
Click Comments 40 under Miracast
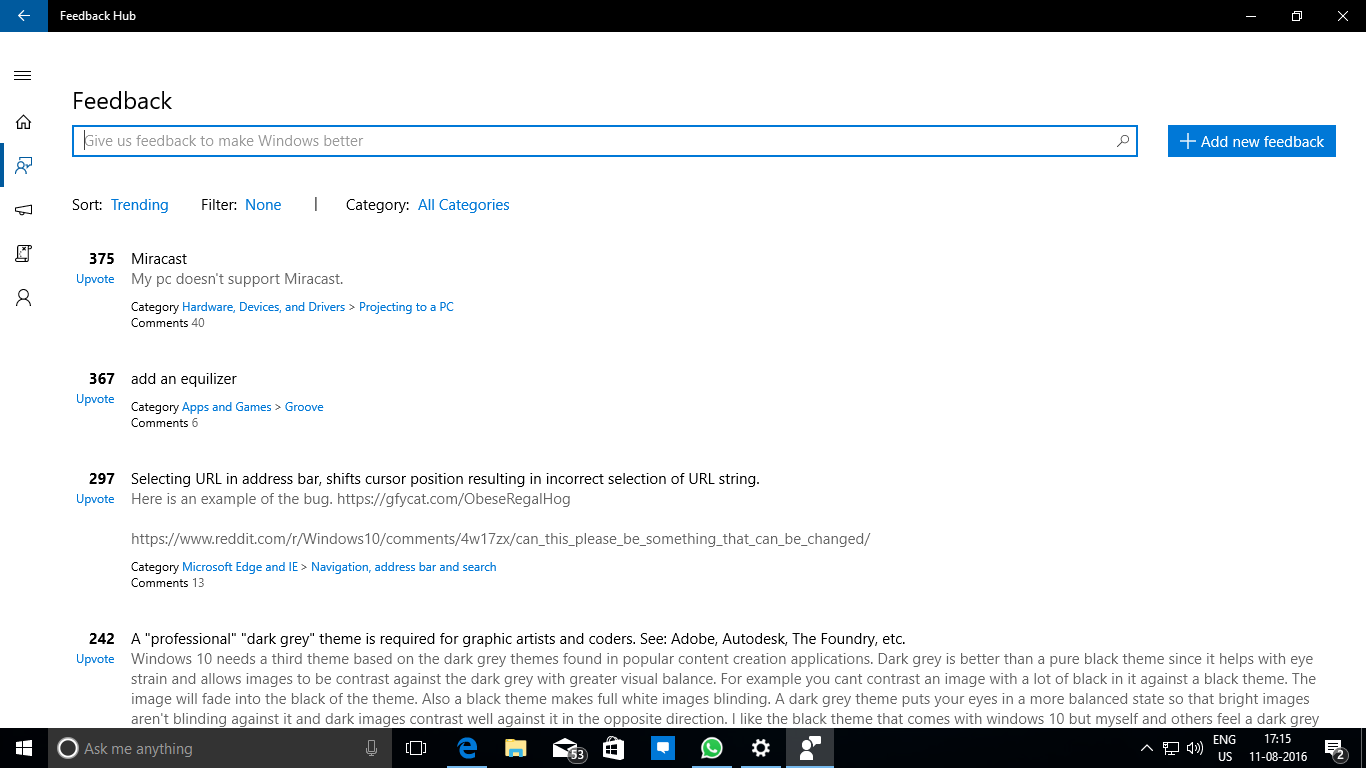point(167,323)
